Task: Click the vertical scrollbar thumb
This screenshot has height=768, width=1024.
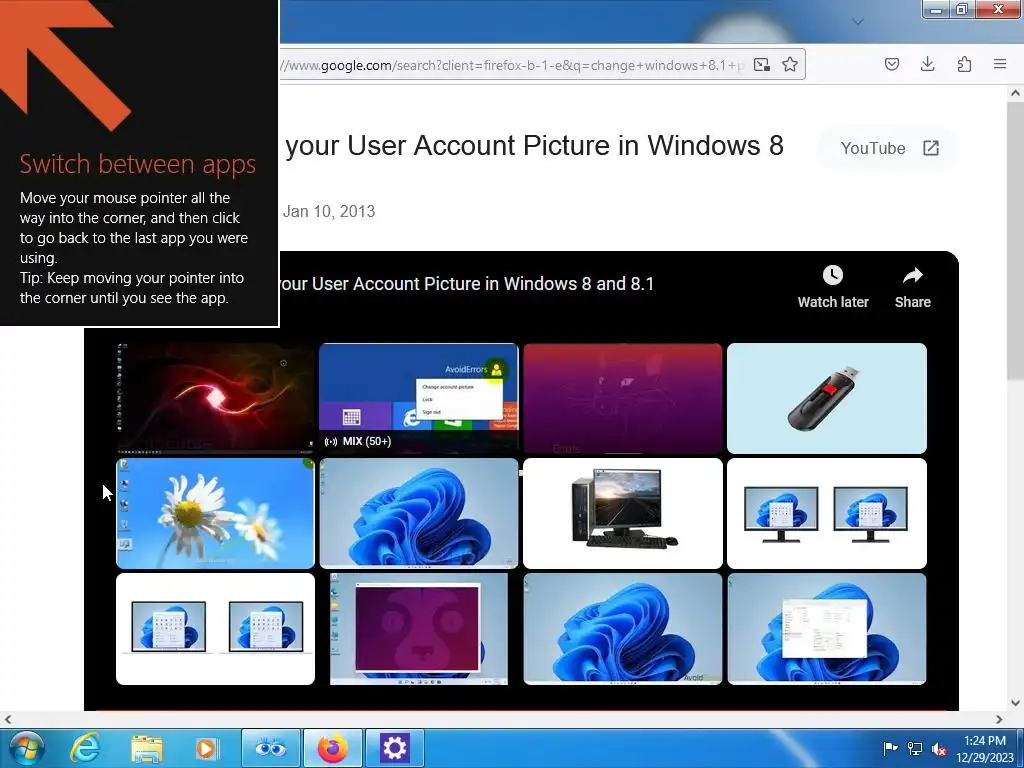Action: [x=1015, y=240]
